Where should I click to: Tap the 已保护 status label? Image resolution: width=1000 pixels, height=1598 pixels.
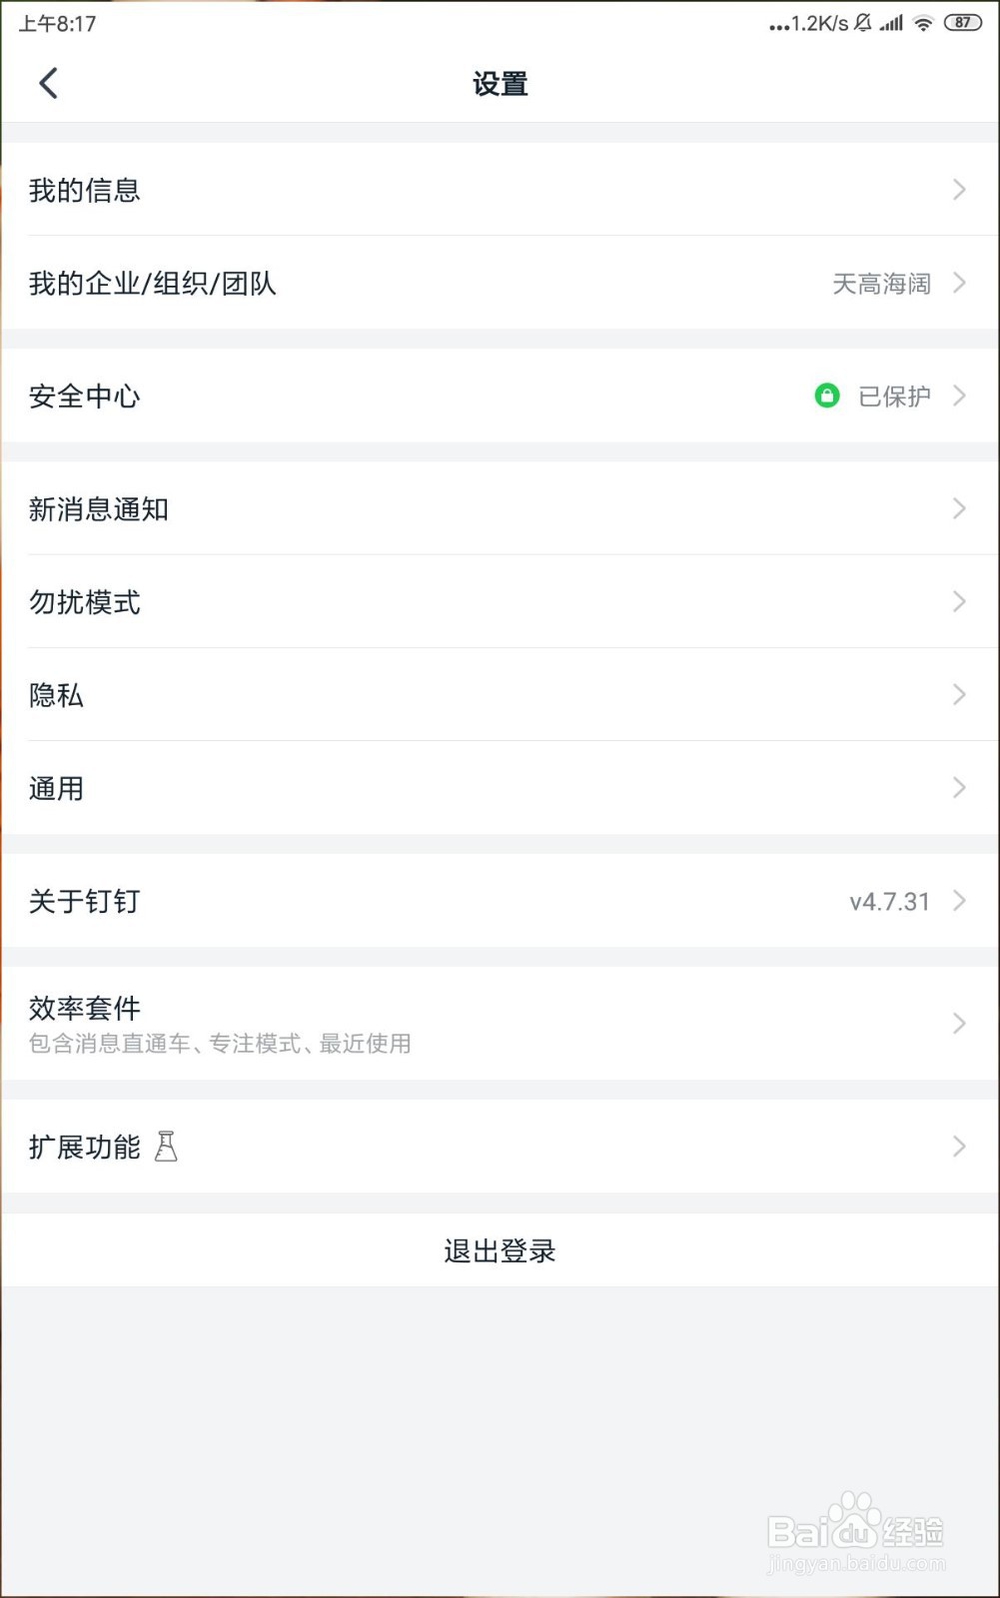(x=894, y=396)
